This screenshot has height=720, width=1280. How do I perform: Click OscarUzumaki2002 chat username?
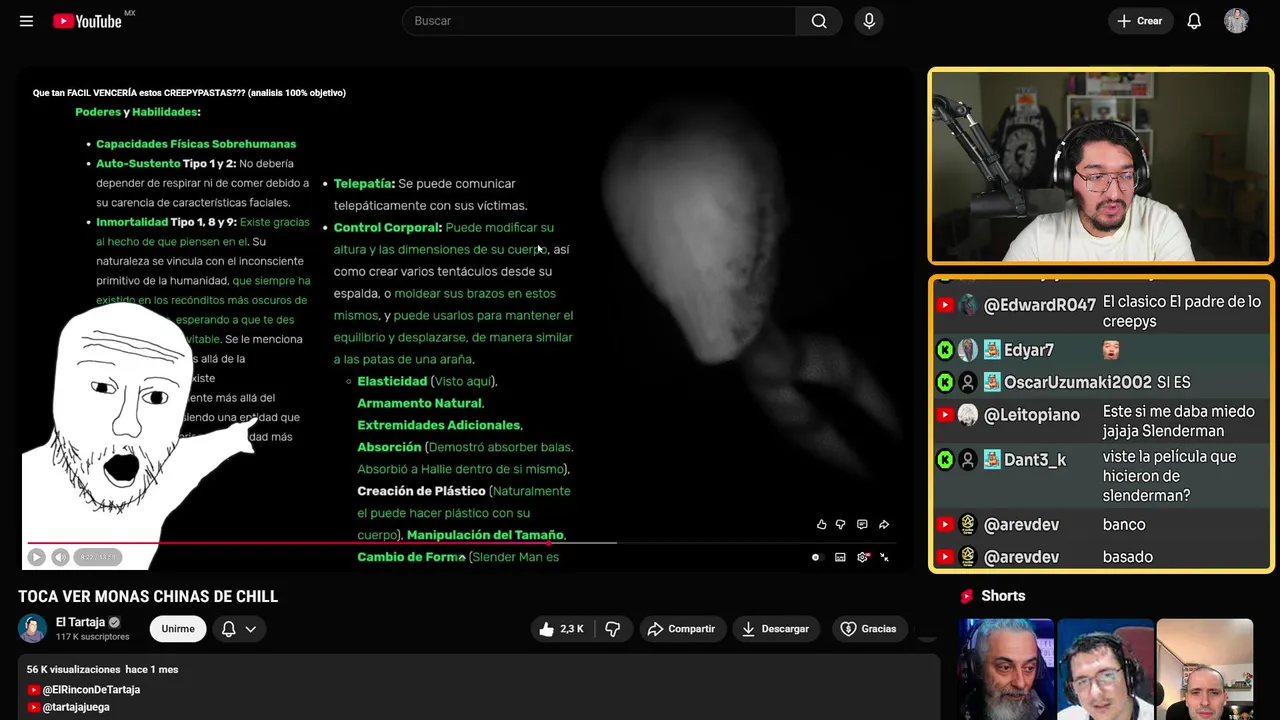[1078, 382]
